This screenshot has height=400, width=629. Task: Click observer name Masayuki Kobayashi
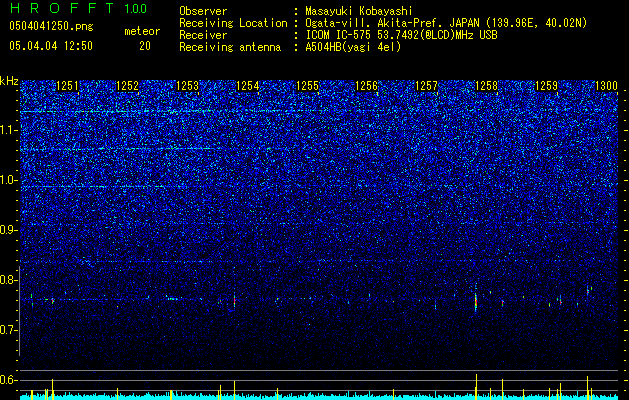pyautogui.click(x=359, y=11)
